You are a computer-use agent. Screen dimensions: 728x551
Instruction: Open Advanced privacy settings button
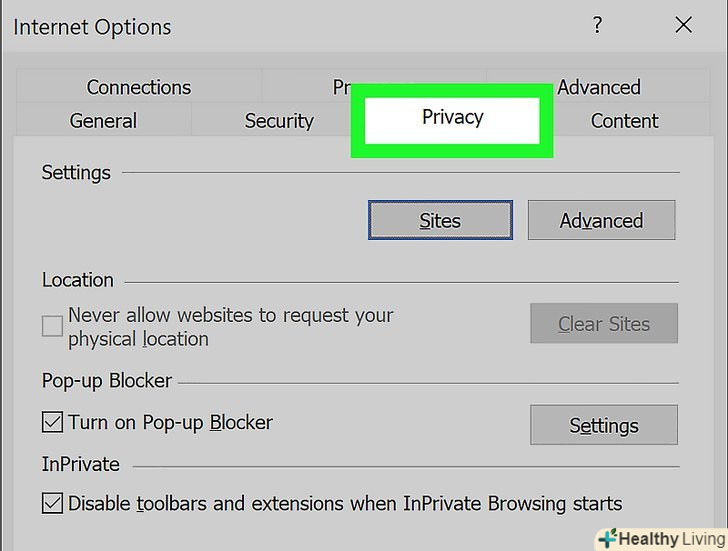[601, 220]
